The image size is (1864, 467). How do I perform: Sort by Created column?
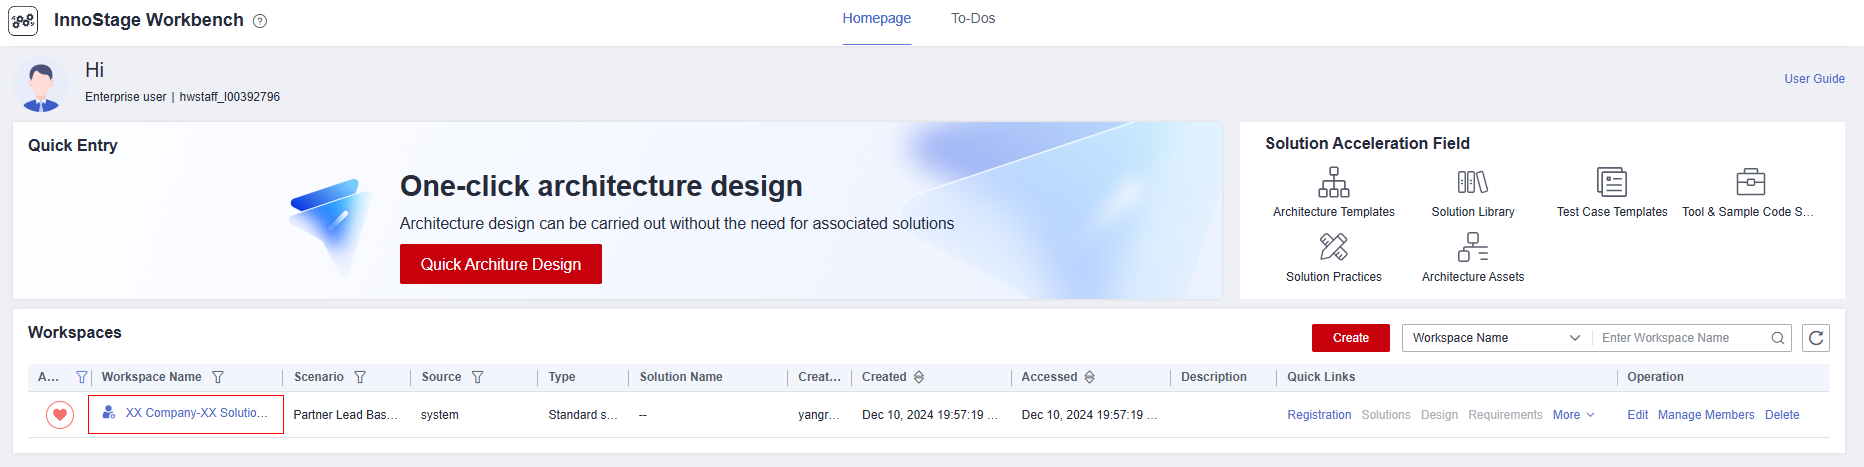coord(919,377)
